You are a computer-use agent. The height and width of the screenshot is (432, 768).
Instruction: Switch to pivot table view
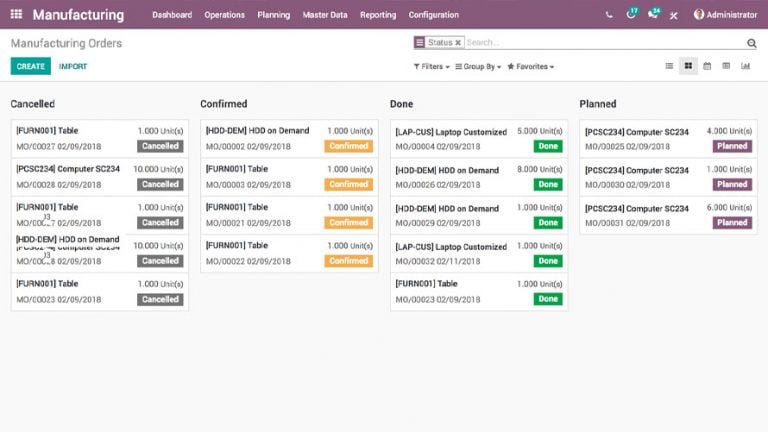pos(726,66)
